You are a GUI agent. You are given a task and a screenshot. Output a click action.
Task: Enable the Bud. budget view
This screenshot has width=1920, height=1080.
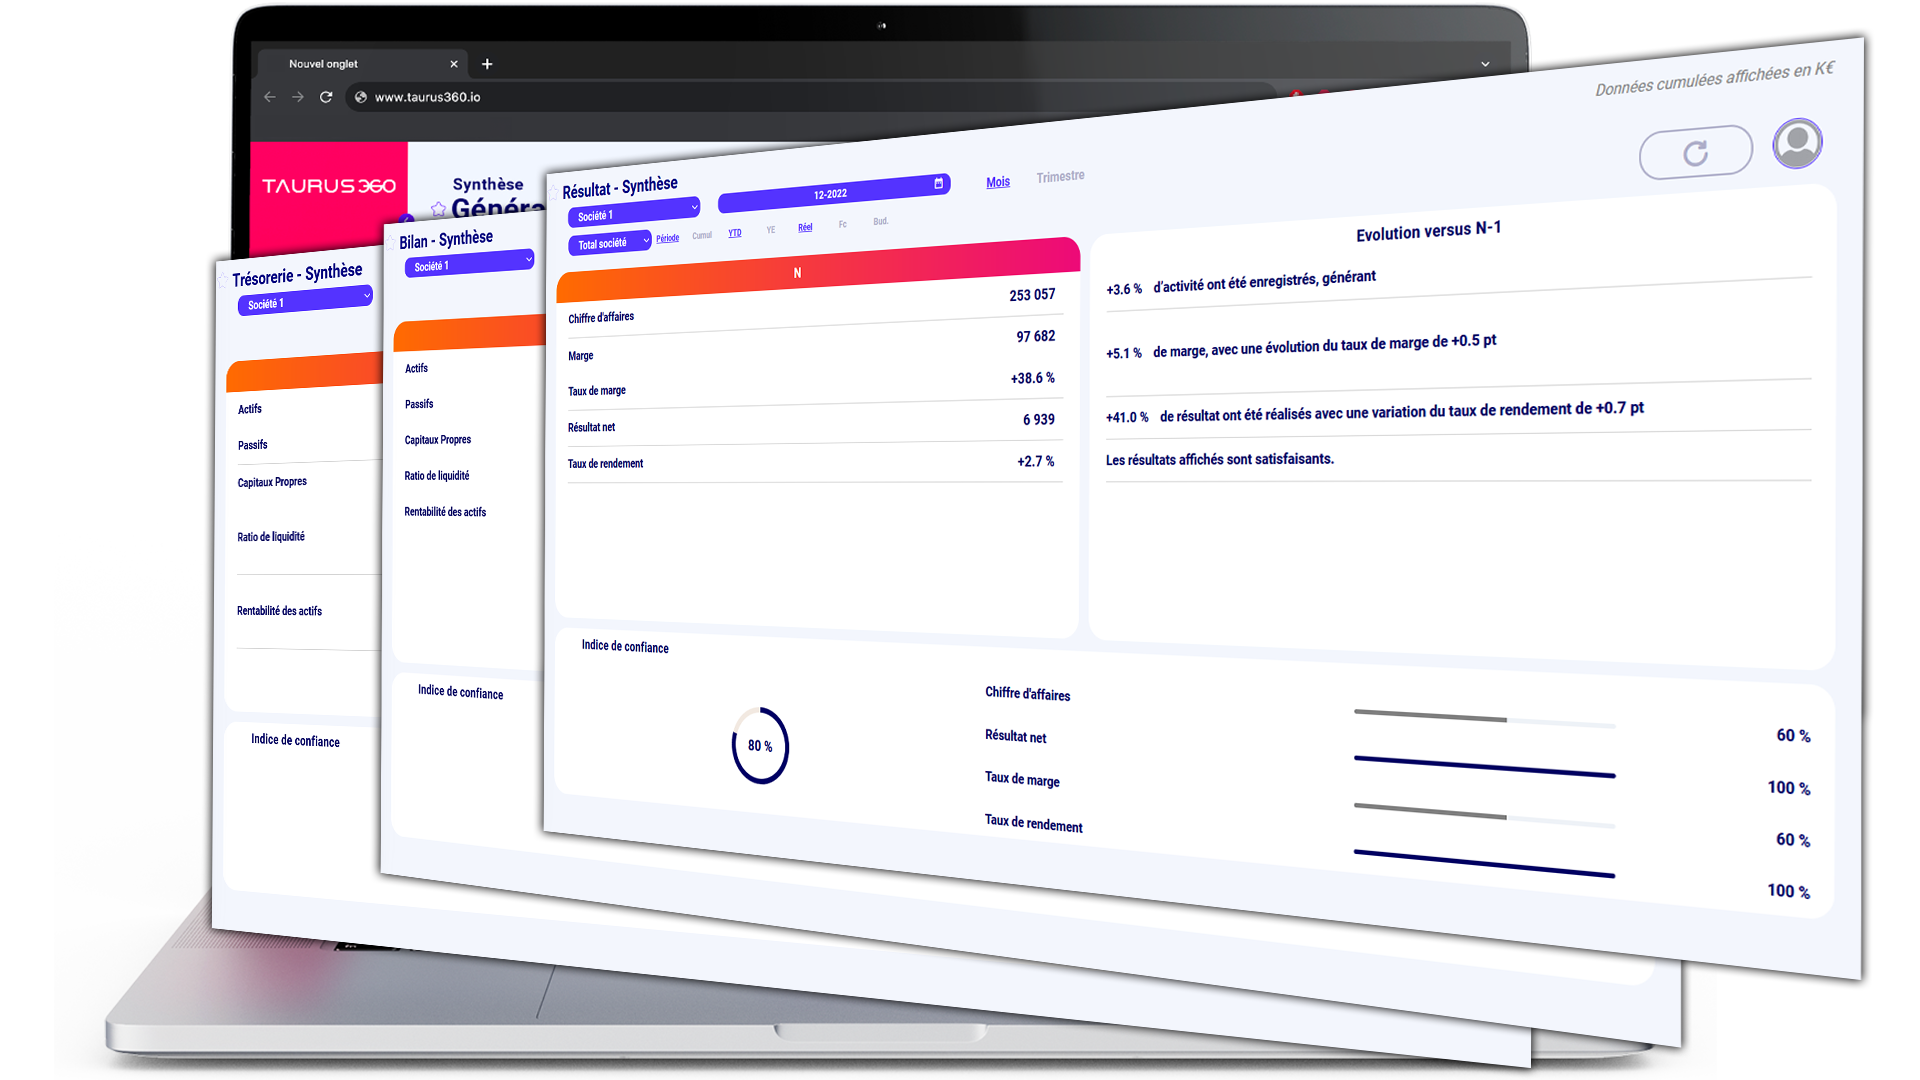pos(880,221)
